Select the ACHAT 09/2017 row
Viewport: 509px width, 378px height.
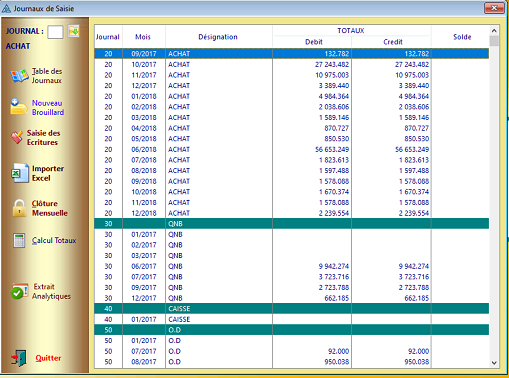coord(292,54)
